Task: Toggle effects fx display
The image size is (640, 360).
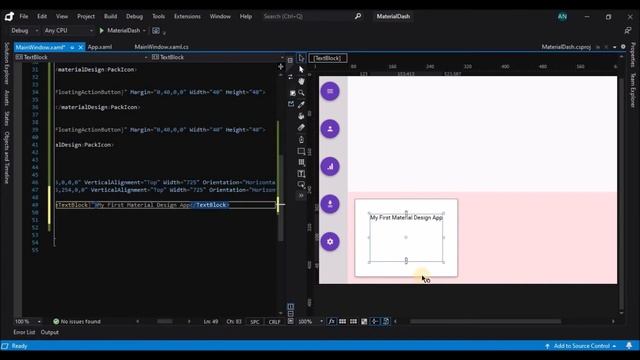Action: click(x=331, y=322)
